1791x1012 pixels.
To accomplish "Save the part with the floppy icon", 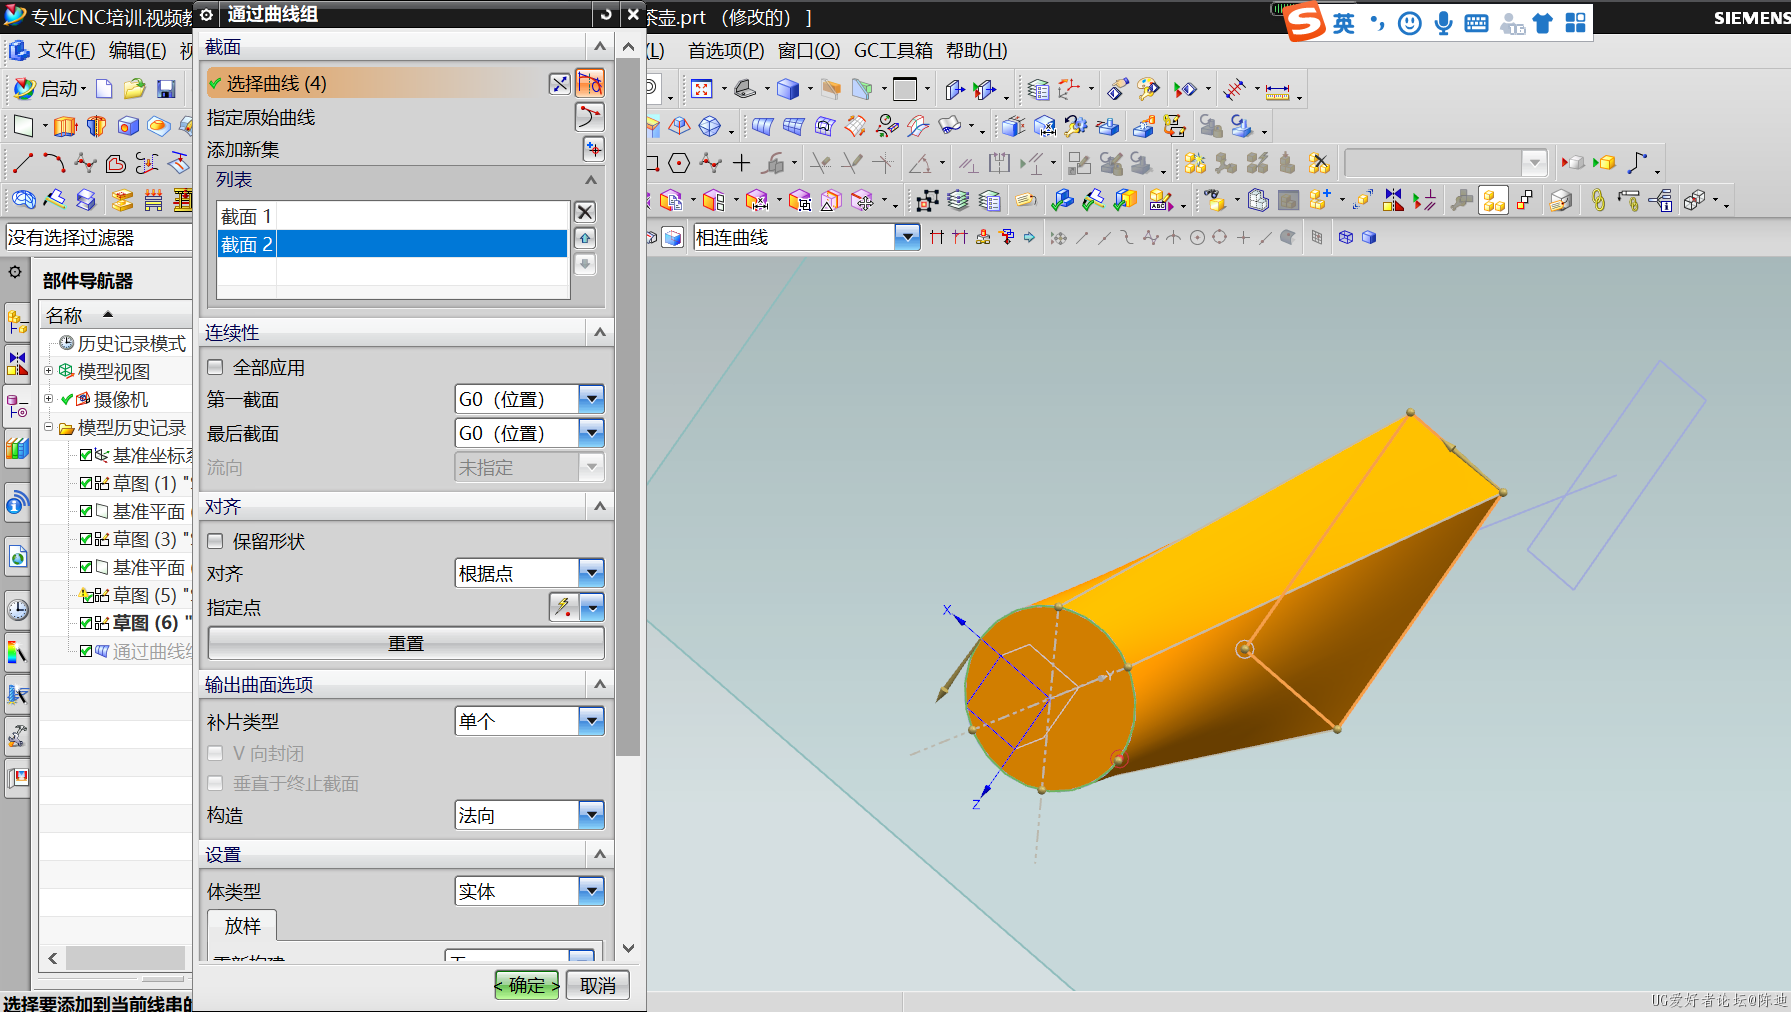I will tap(166, 89).
